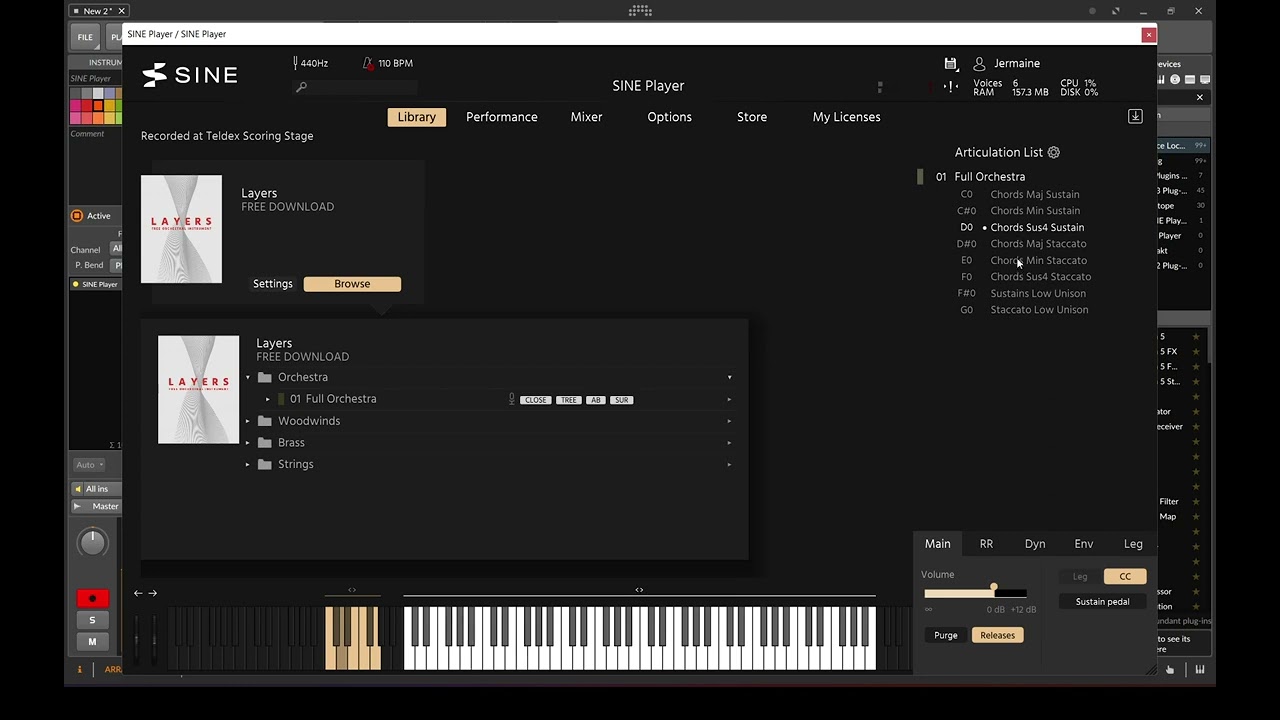The width and height of the screenshot is (1280, 720).
Task: Toggle the Releases button
Action: tap(997, 635)
